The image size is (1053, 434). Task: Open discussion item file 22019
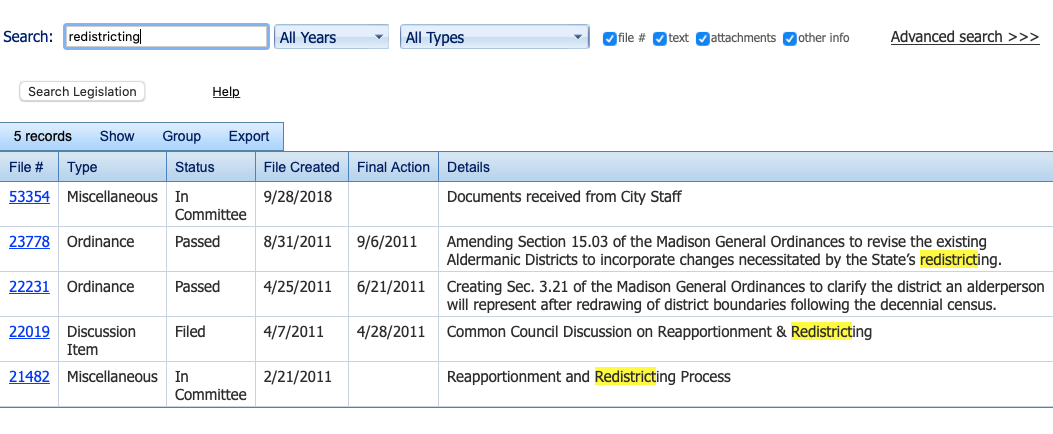click(30, 332)
